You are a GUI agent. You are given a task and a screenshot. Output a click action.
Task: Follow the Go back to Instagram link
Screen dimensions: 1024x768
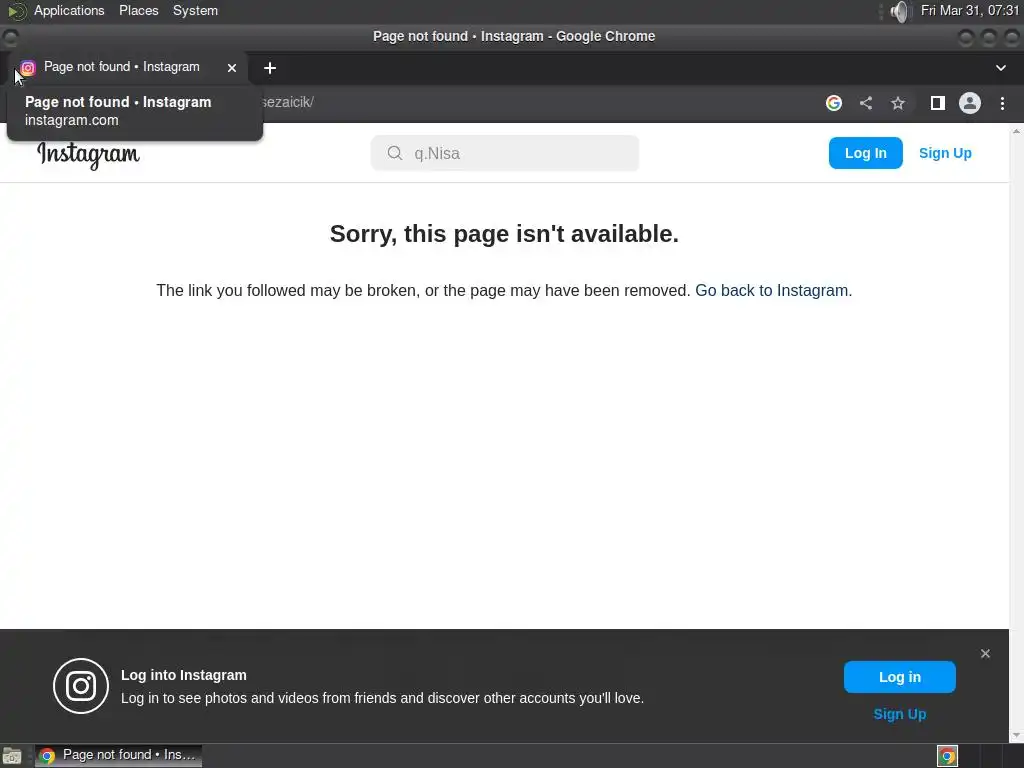point(773,291)
